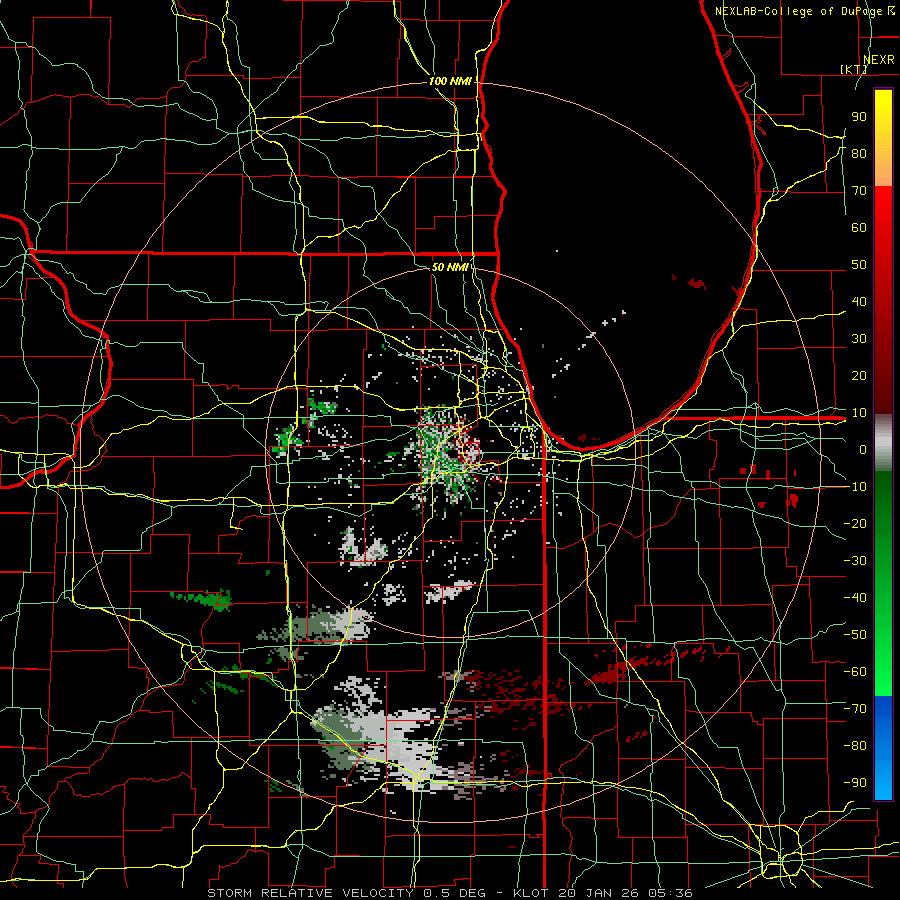Click the -70 value on velocity scale
The width and height of the screenshot is (900, 900).
855,709
